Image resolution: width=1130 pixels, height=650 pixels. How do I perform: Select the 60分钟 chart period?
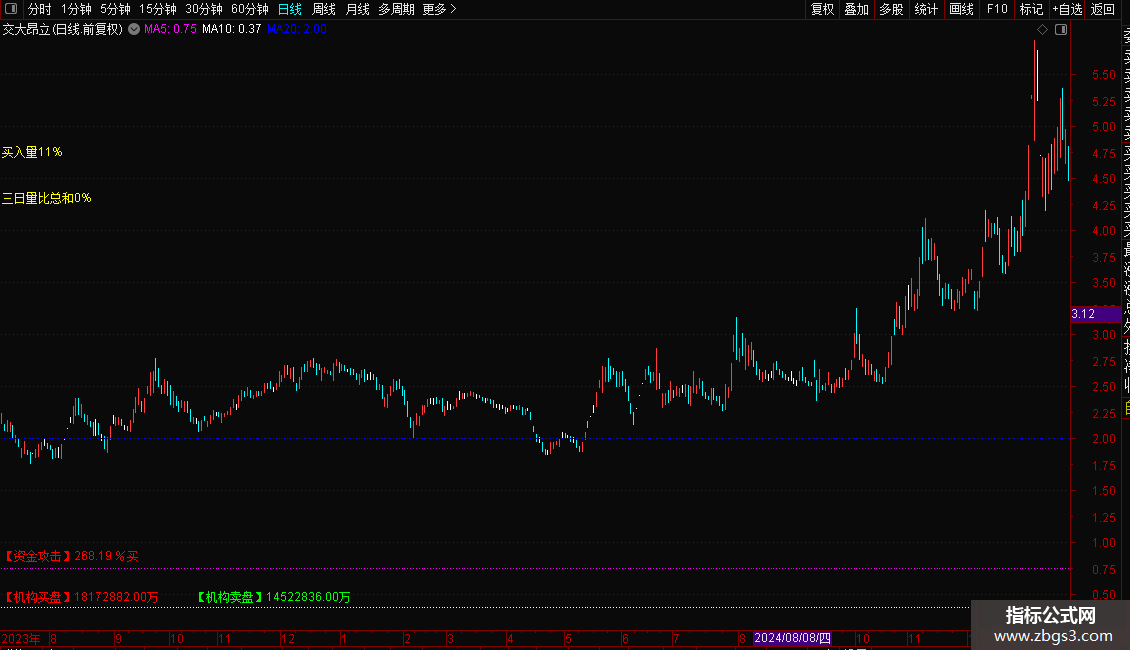point(249,9)
